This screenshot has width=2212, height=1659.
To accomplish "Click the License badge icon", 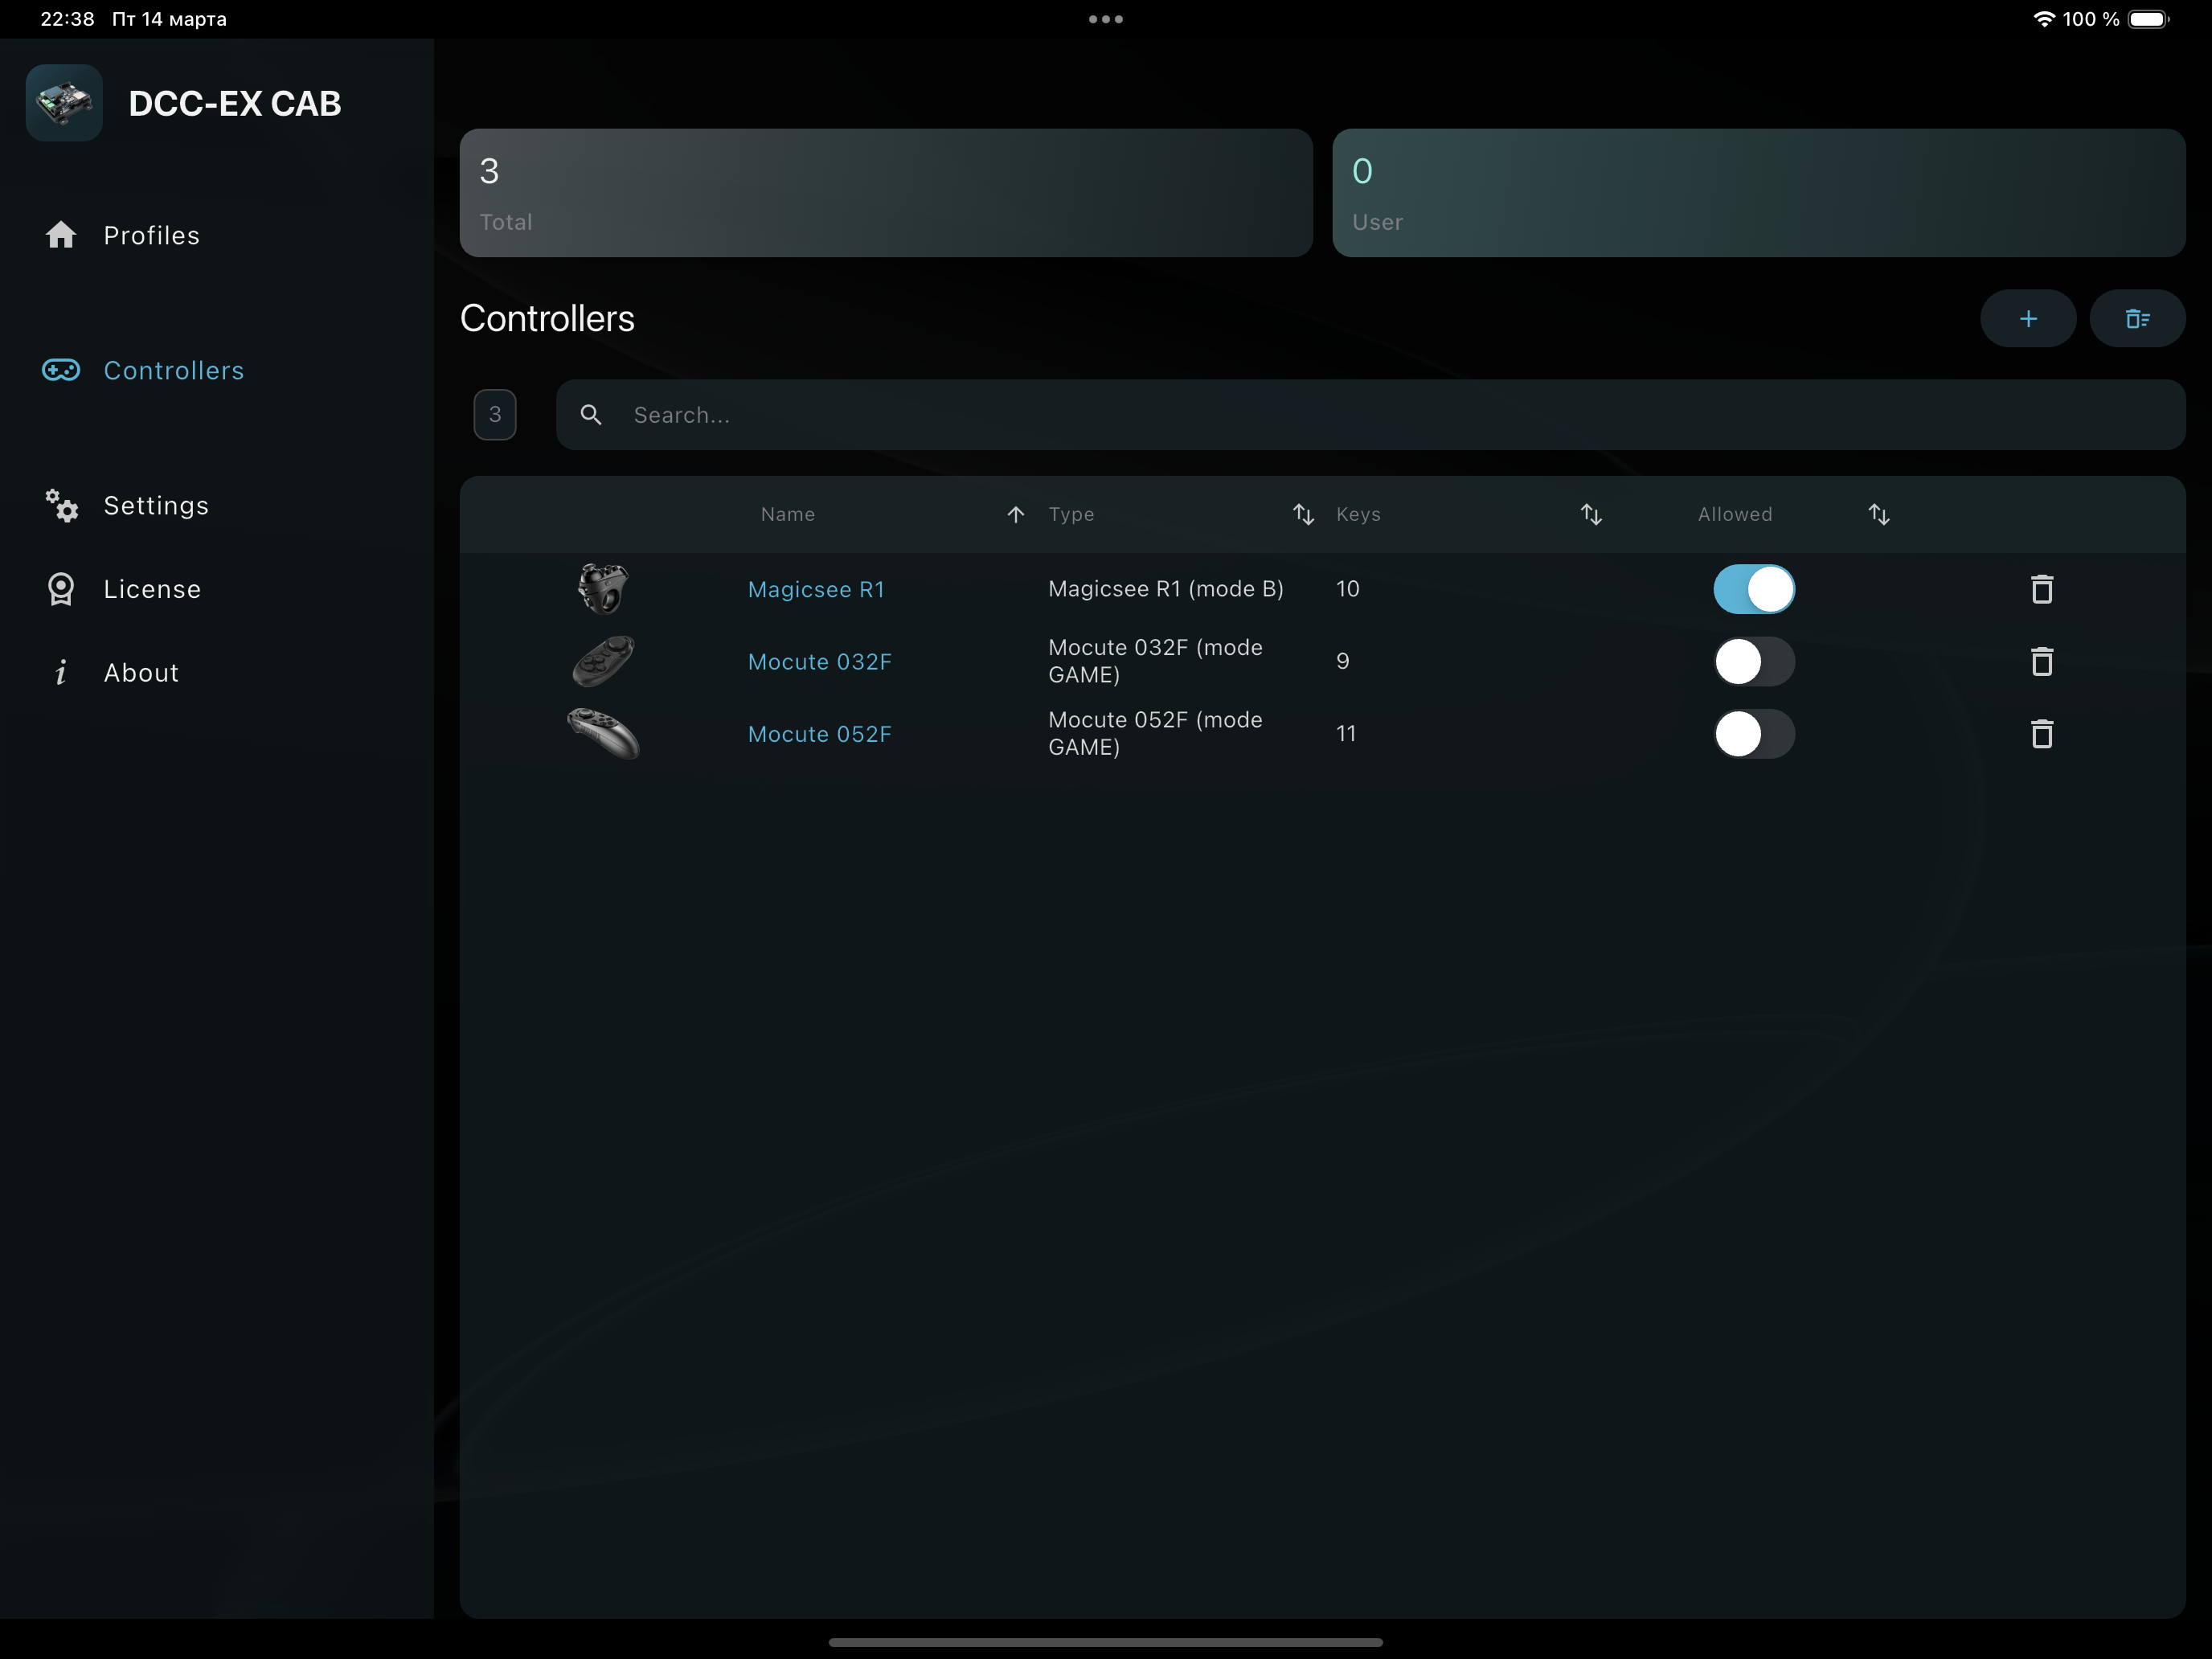I will click(61, 589).
